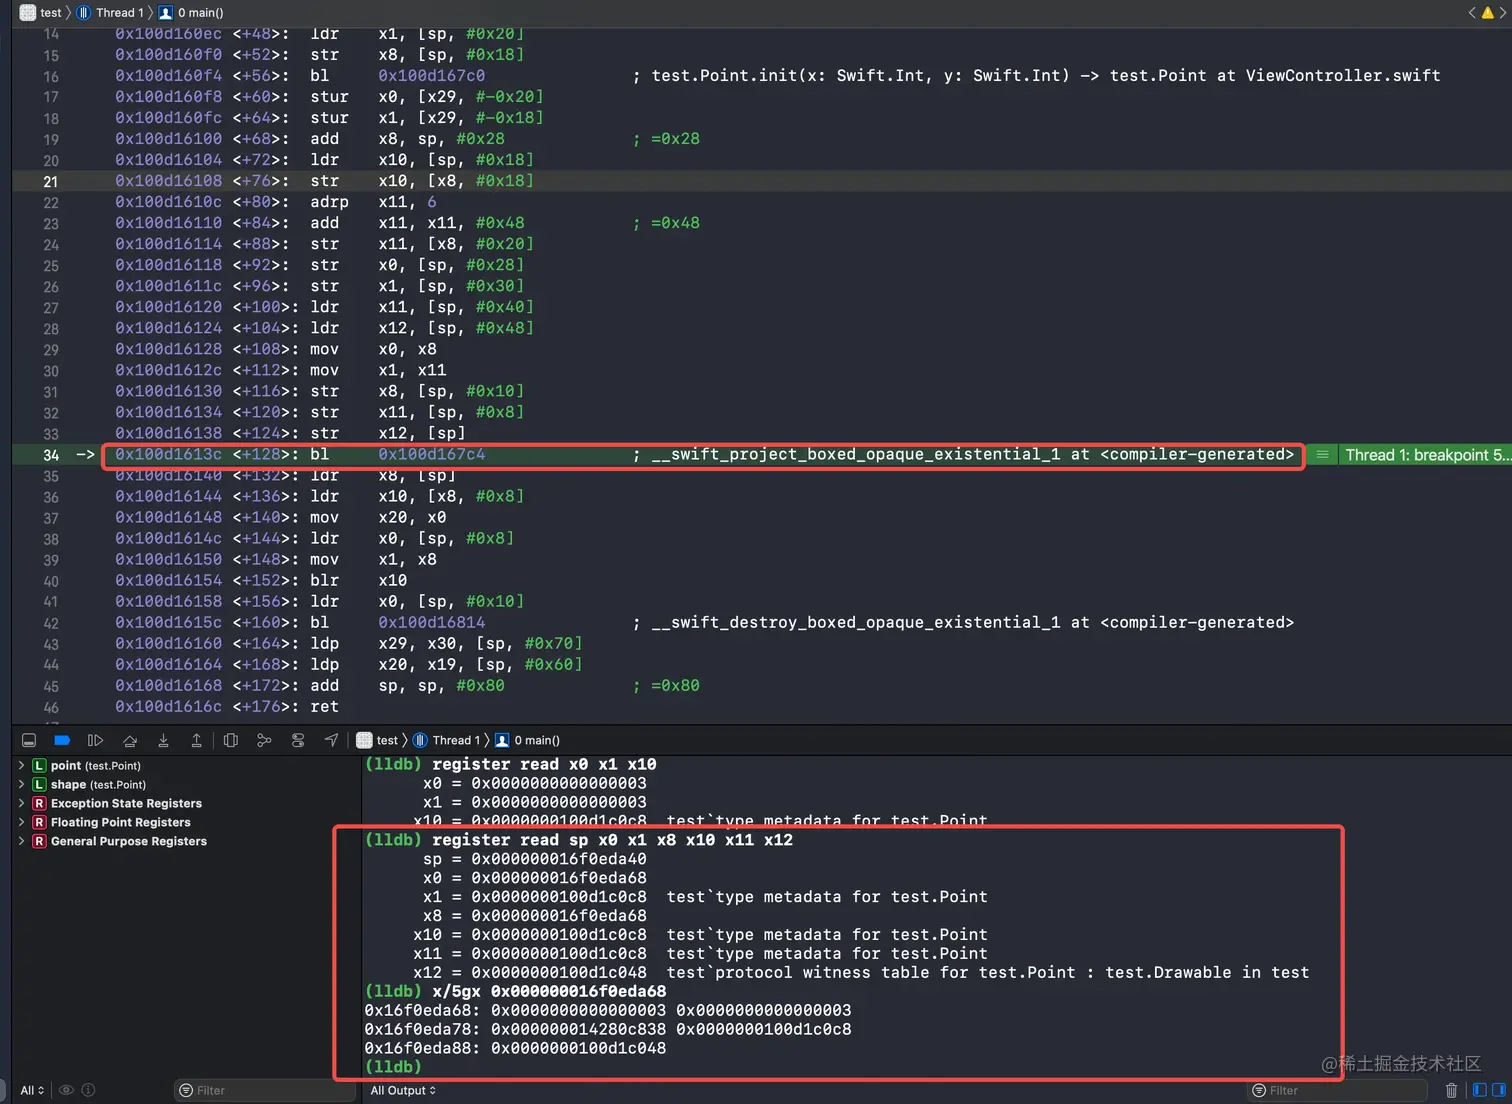Expand the shape variable row
The image size is (1512, 1104).
tap(21, 784)
